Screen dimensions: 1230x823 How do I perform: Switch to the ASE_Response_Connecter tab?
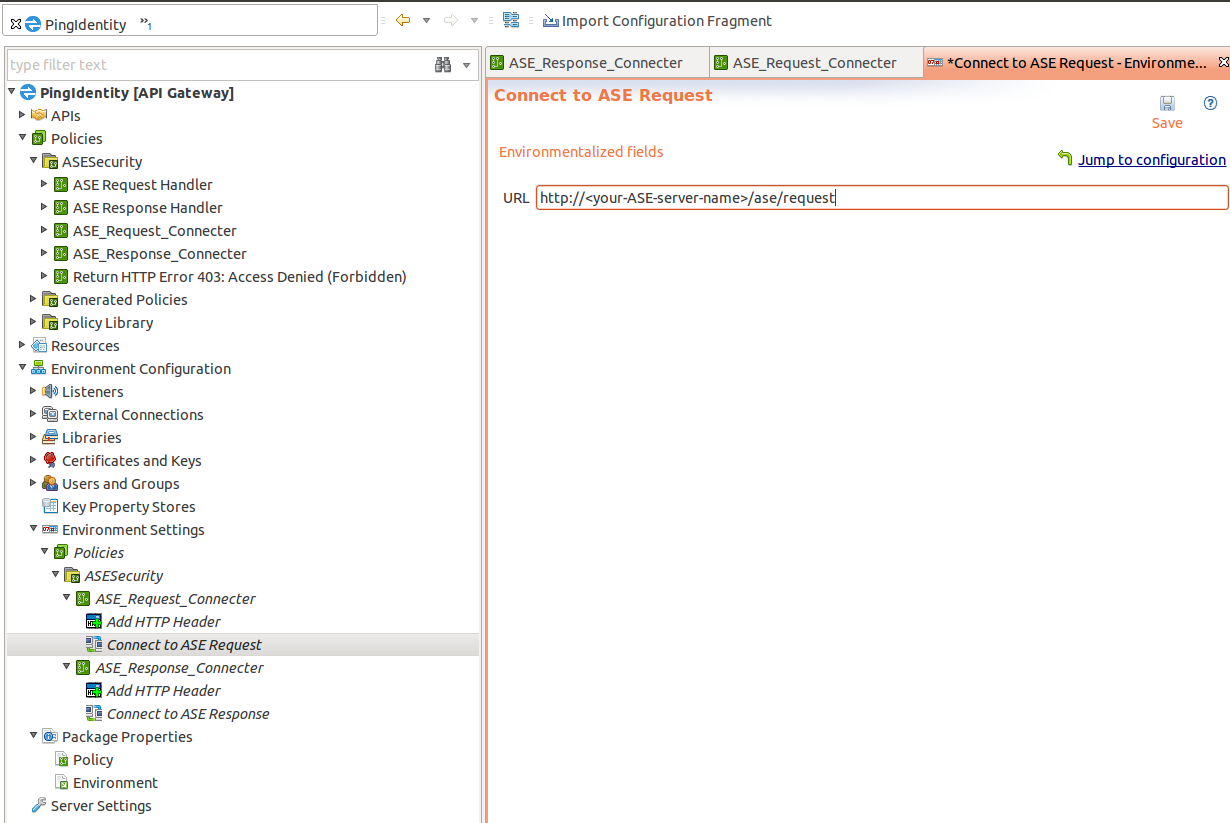[x=595, y=63]
